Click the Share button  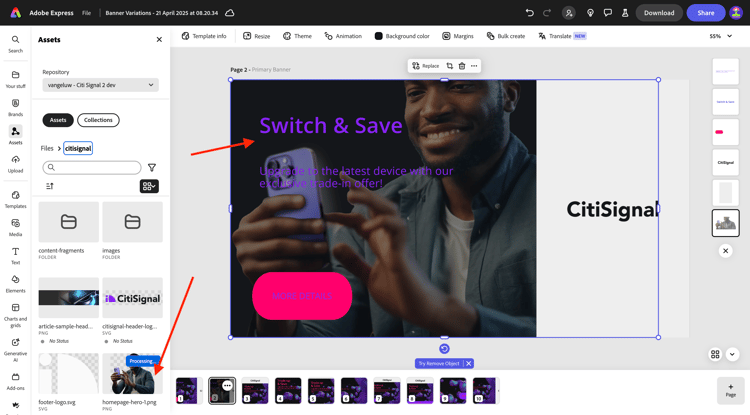coord(706,13)
